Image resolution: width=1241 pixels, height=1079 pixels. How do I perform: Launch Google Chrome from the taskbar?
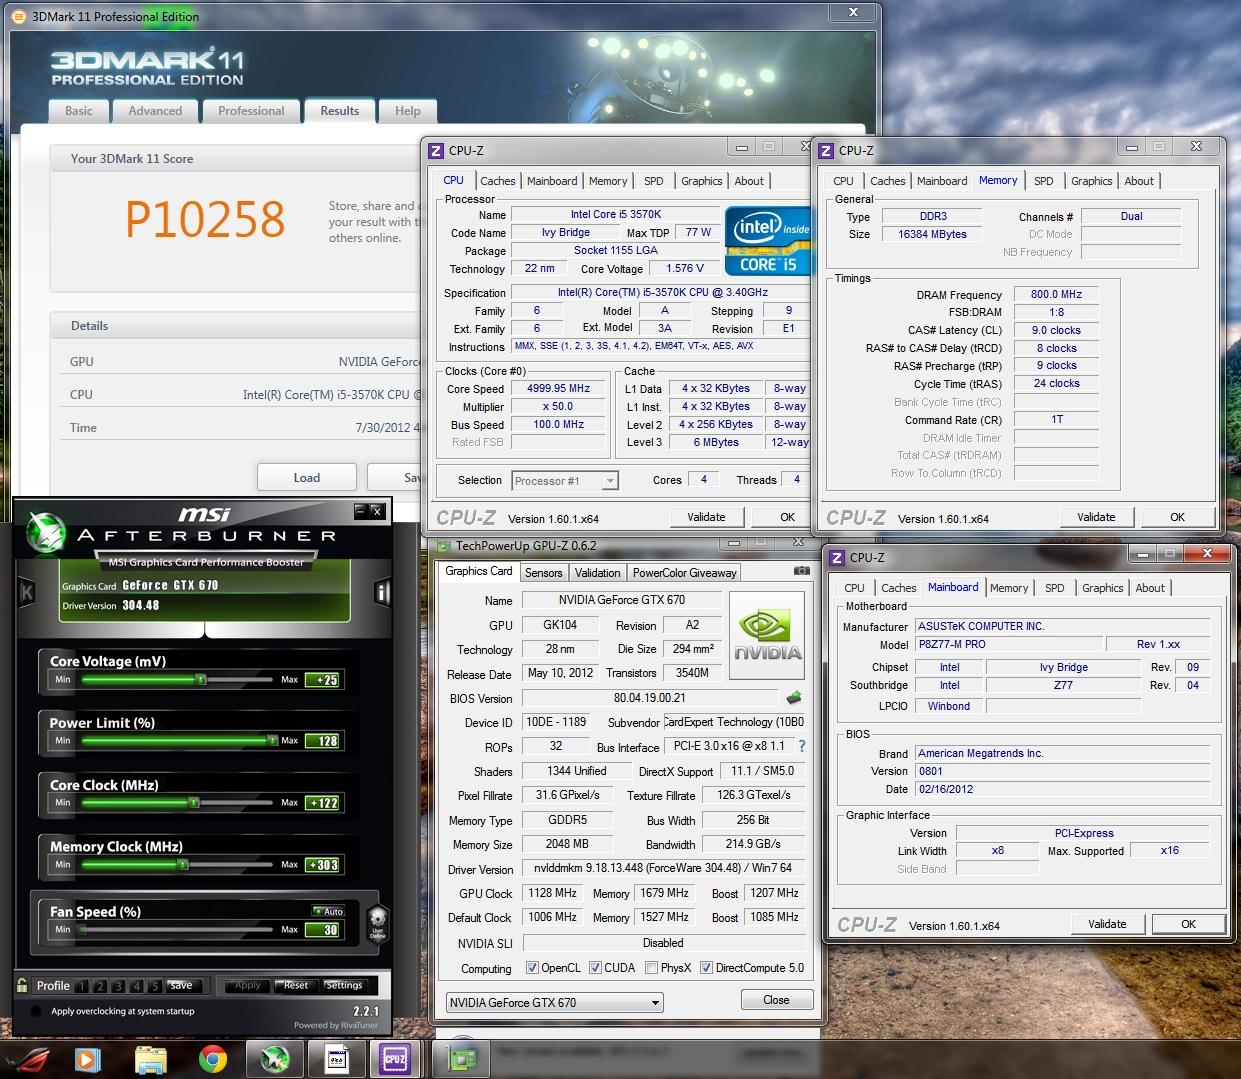(x=212, y=1059)
